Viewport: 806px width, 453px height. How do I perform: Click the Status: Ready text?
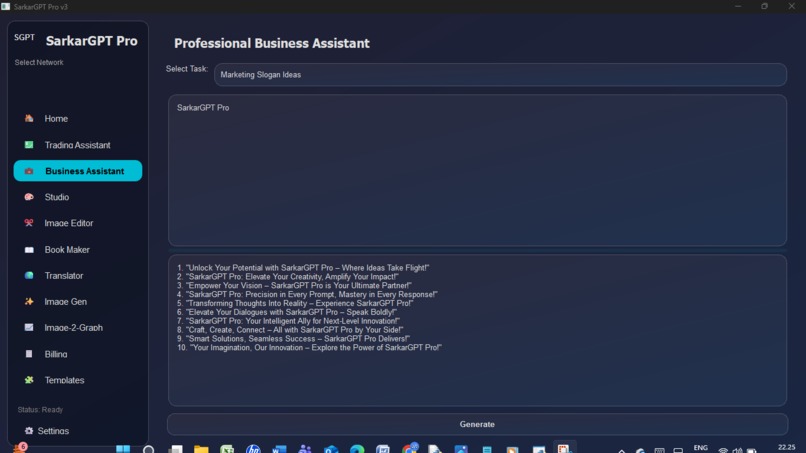pos(40,410)
